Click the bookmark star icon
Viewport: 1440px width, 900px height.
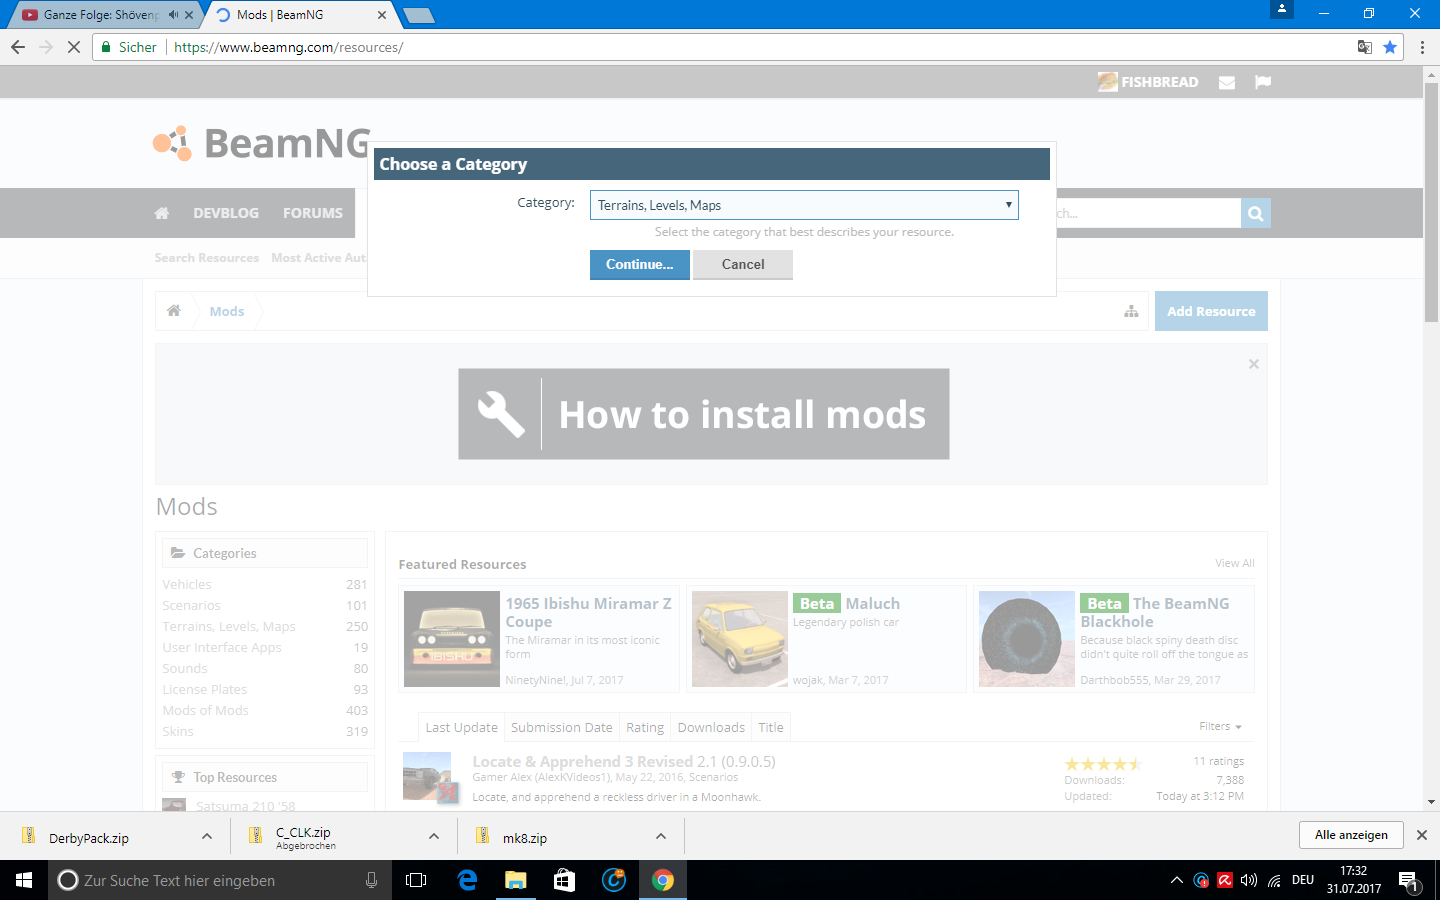1390,47
